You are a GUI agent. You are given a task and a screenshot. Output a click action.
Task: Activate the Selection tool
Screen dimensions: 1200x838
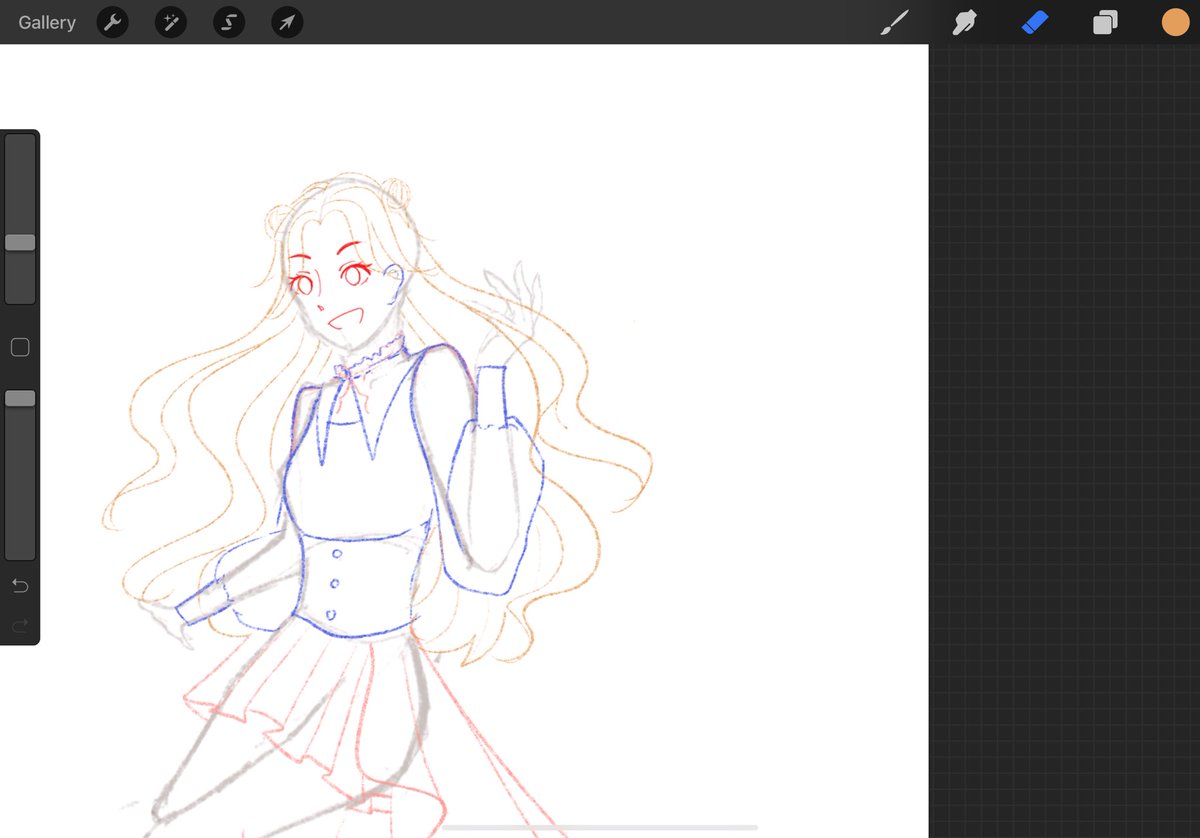[229, 22]
